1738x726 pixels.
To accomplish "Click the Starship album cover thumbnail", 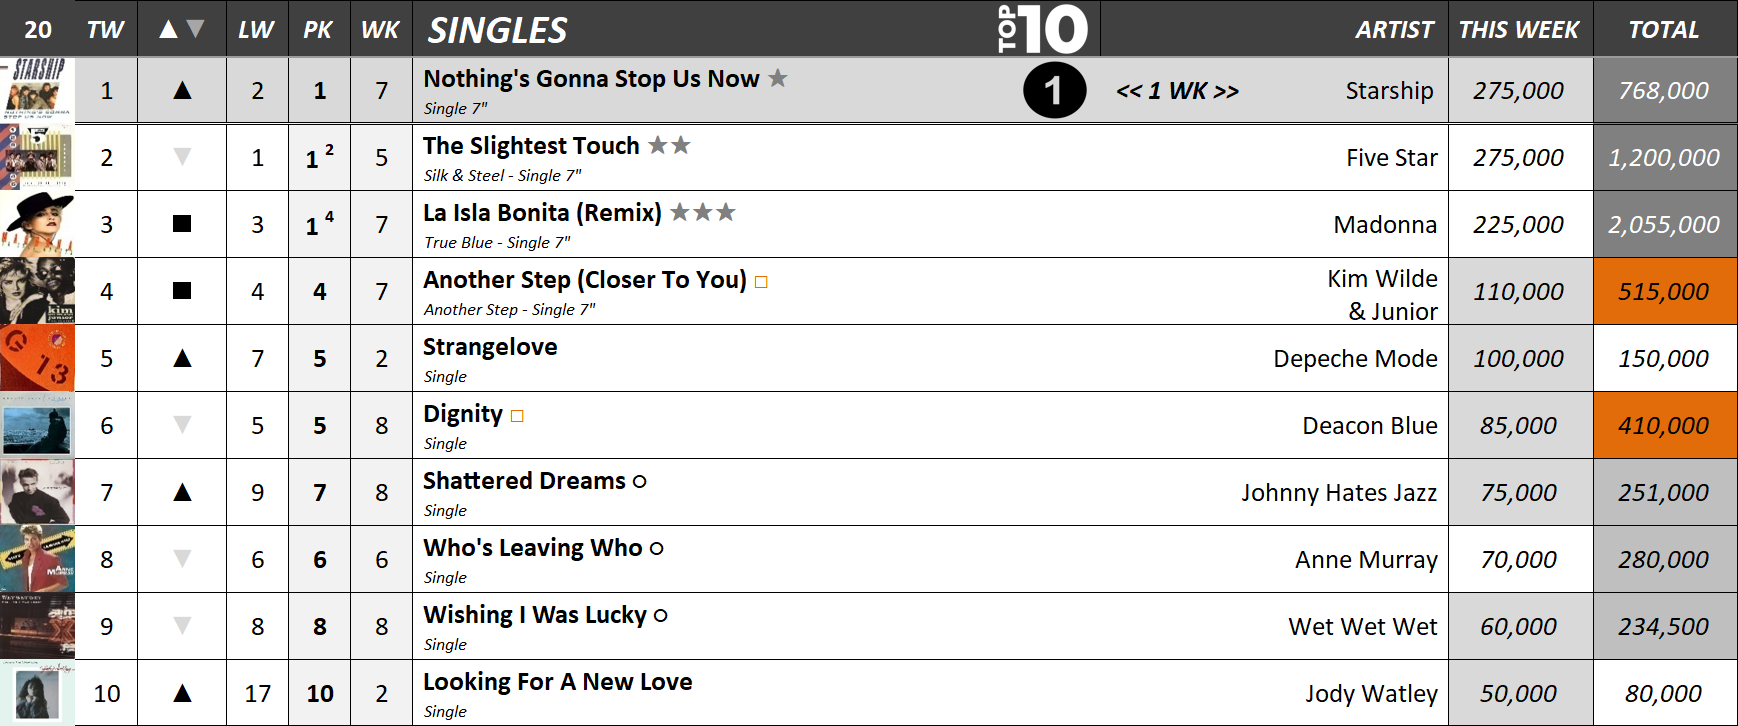I will [37, 90].
